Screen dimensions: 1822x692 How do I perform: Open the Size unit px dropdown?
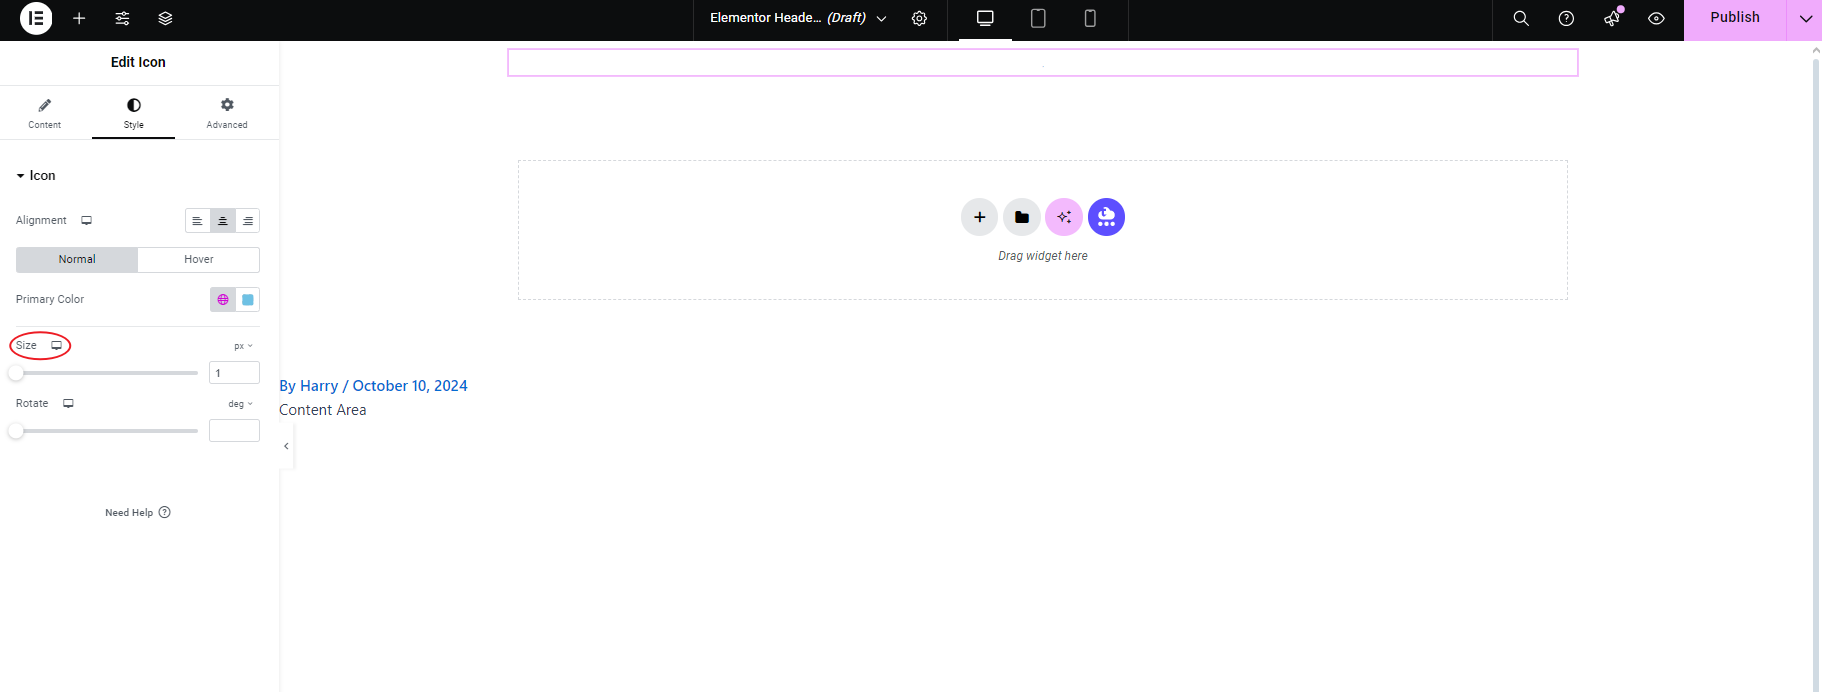[243, 346]
